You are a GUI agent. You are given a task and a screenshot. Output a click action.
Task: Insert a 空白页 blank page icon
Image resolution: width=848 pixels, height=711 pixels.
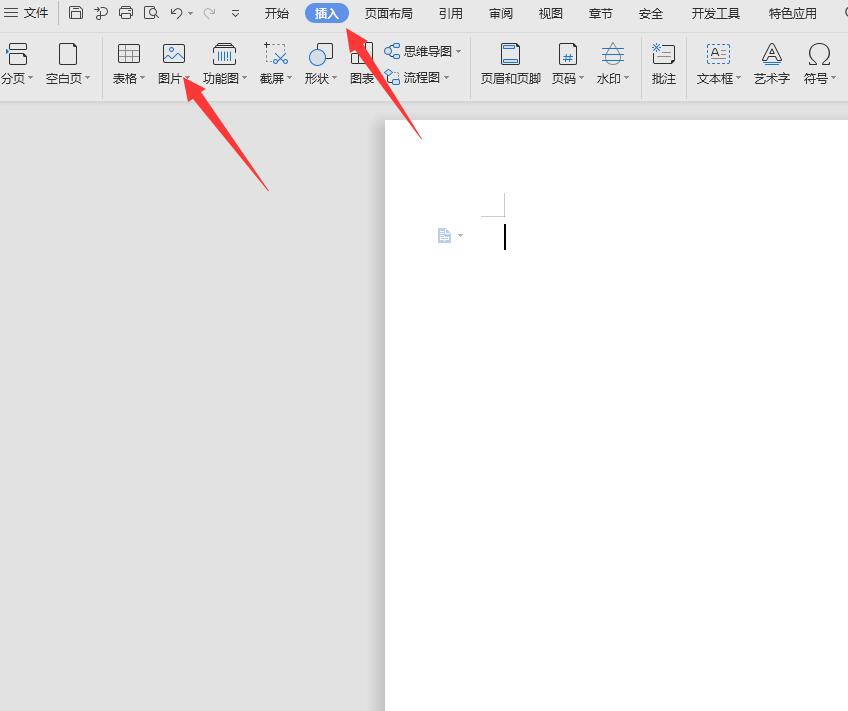coord(68,54)
